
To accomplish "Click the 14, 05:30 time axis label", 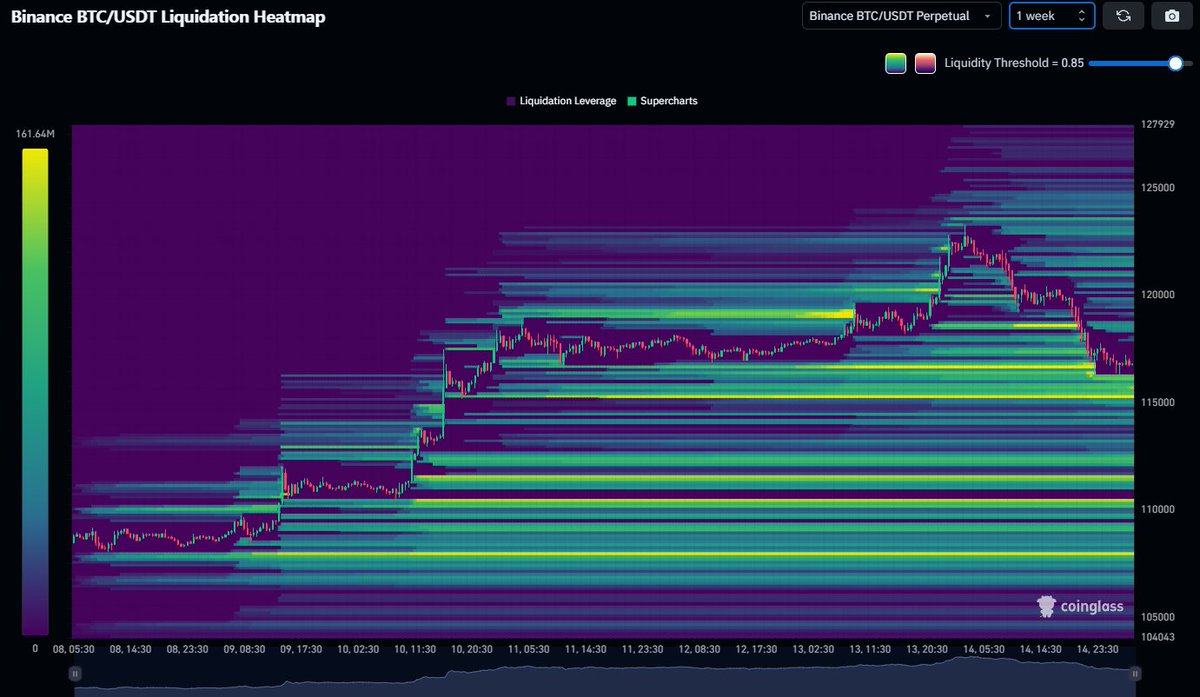I will tap(983, 649).
